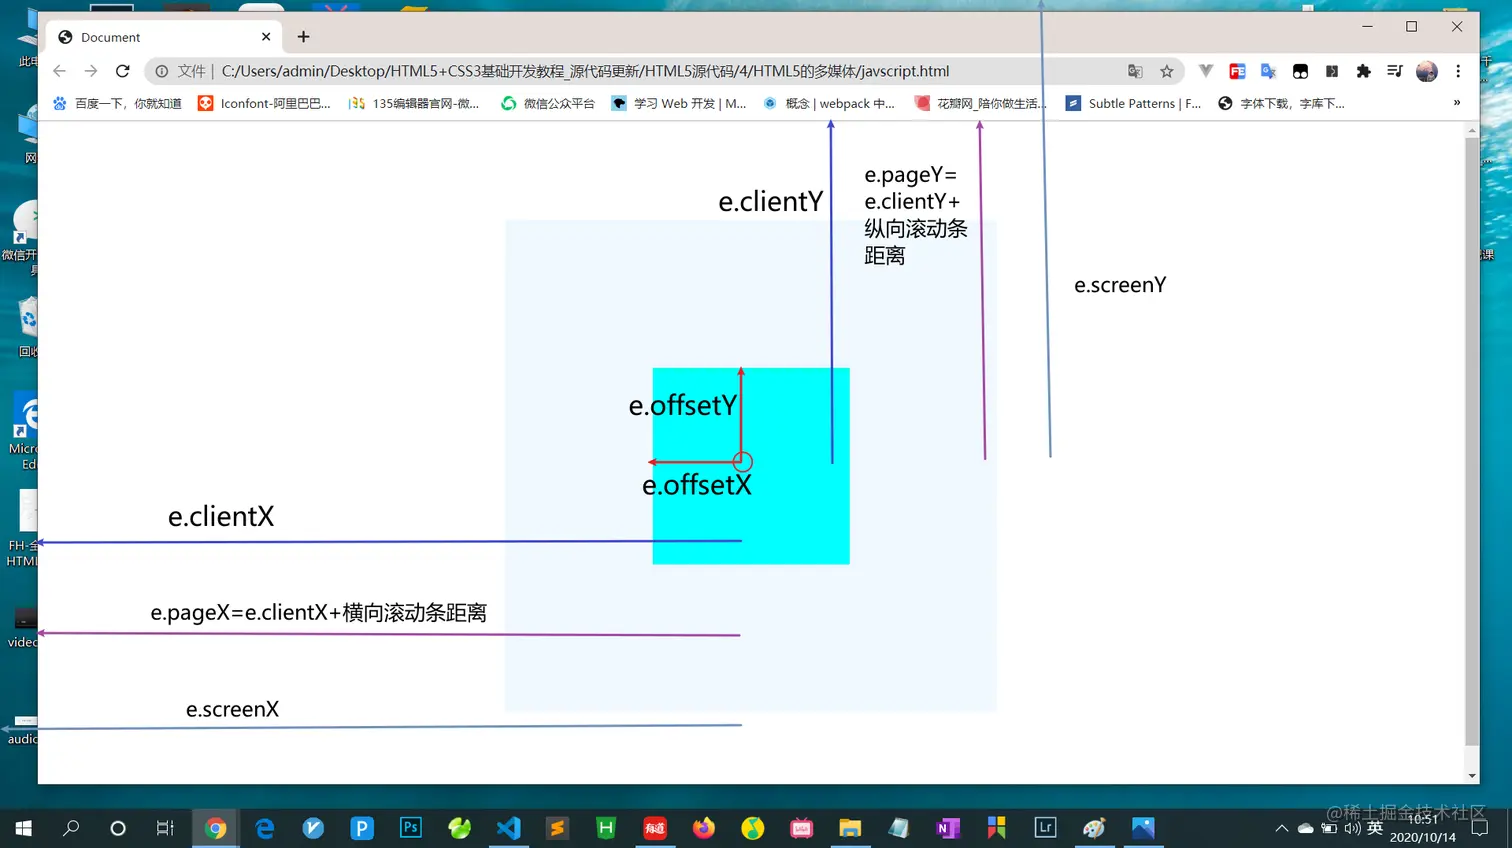The width and height of the screenshot is (1512, 848).
Task: Launch HBuilder from the taskbar
Action: pyautogui.click(x=606, y=828)
